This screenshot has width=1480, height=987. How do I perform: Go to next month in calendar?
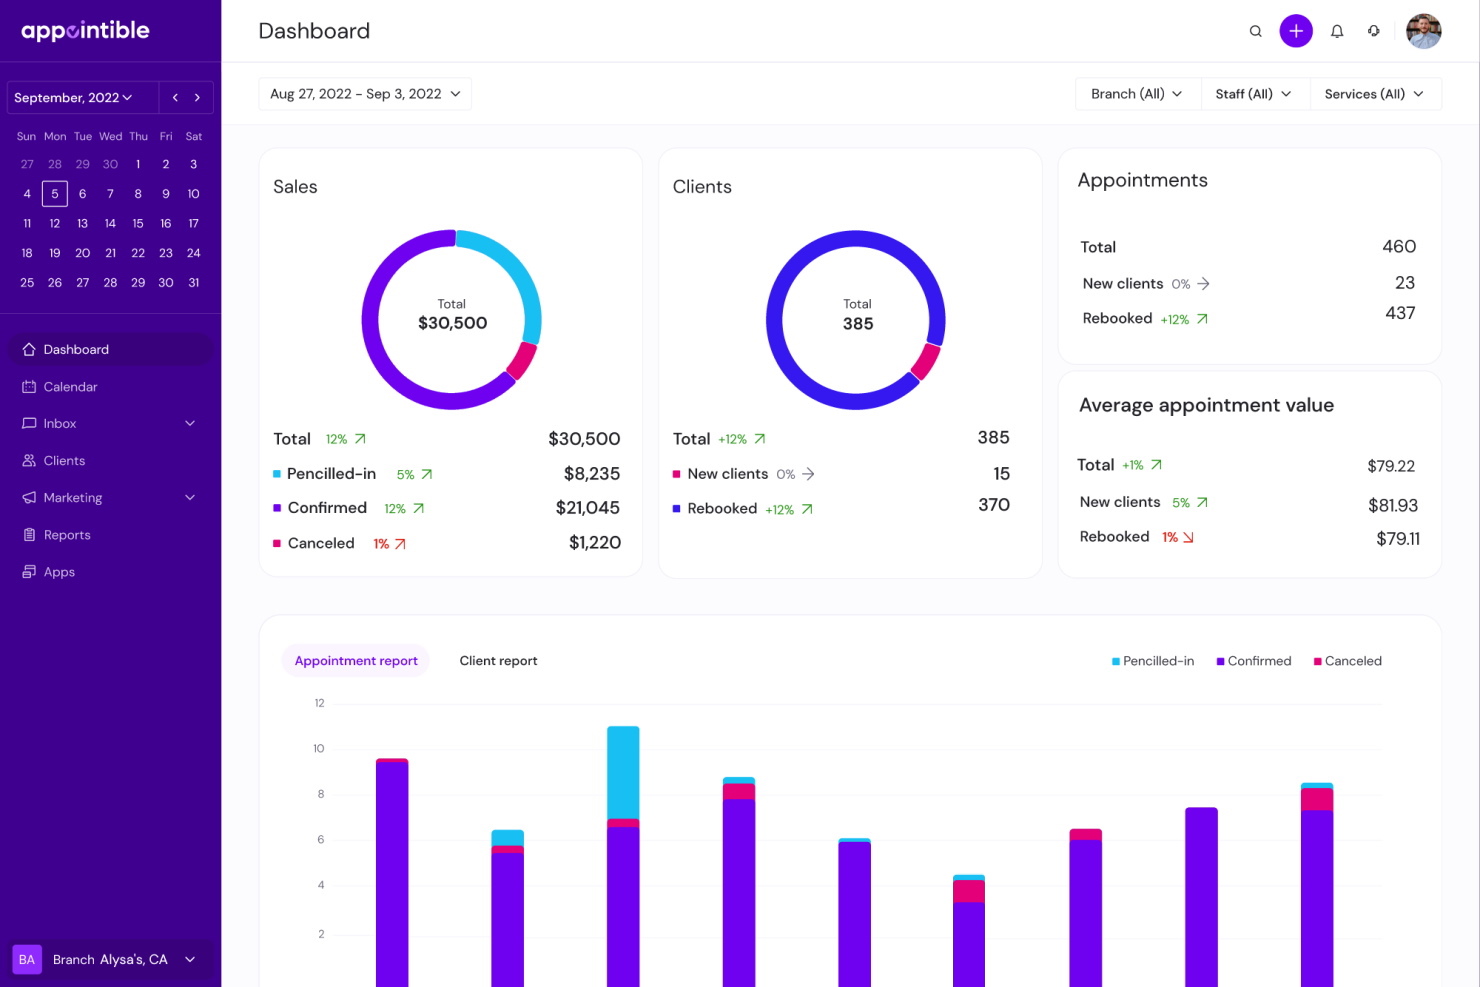(x=198, y=97)
